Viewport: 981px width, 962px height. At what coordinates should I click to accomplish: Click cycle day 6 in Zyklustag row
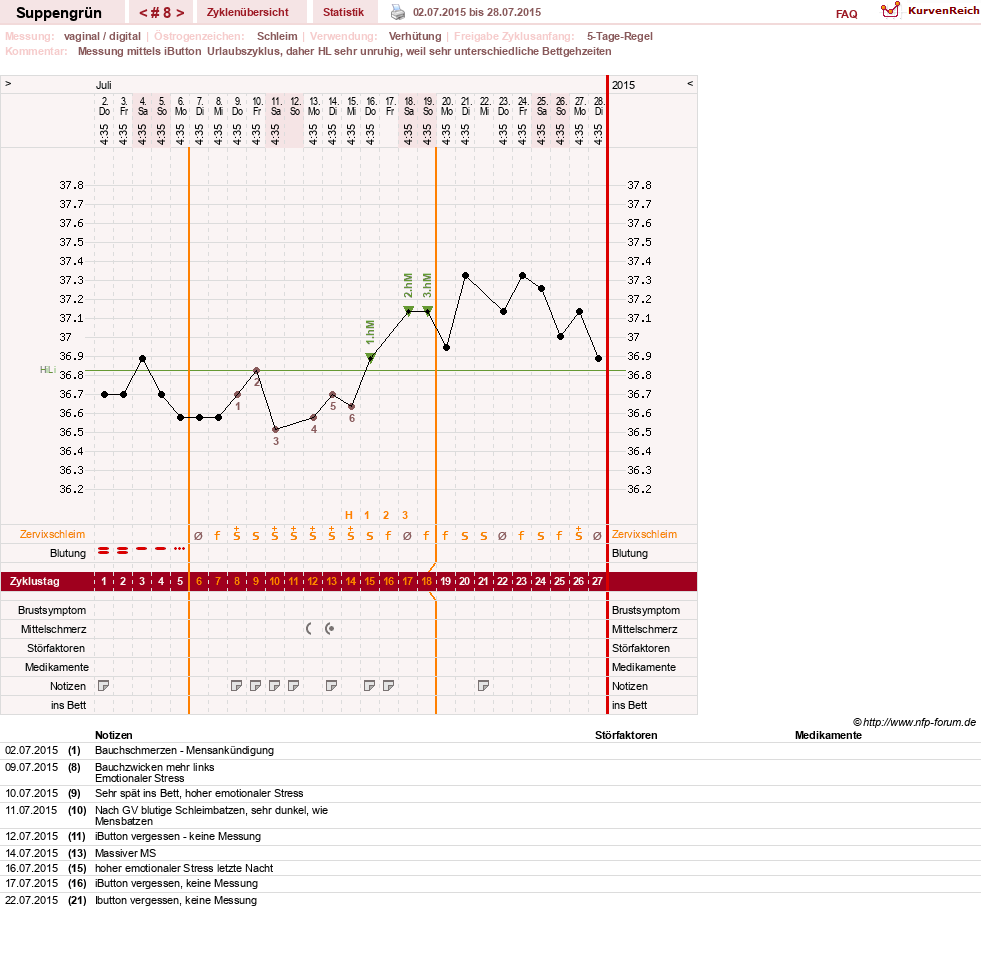click(x=199, y=581)
